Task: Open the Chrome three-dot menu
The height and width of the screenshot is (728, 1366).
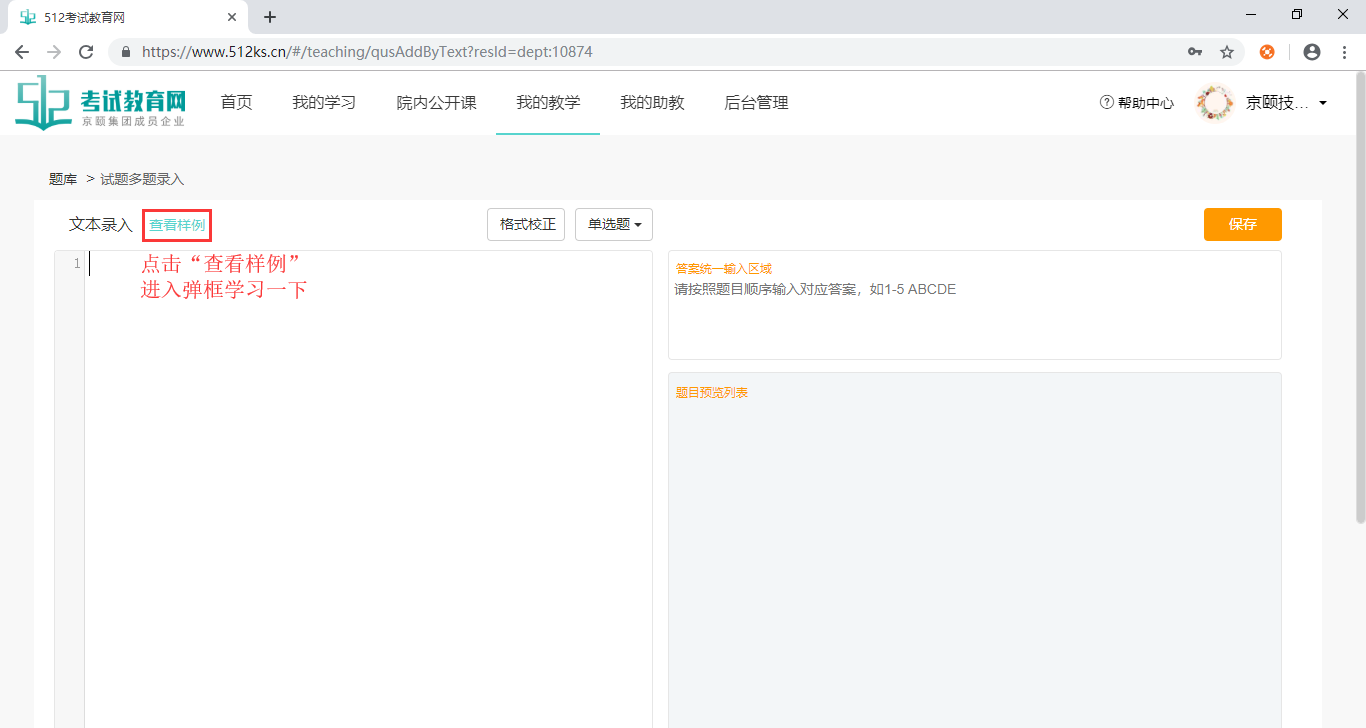Action: pyautogui.click(x=1343, y=52)
